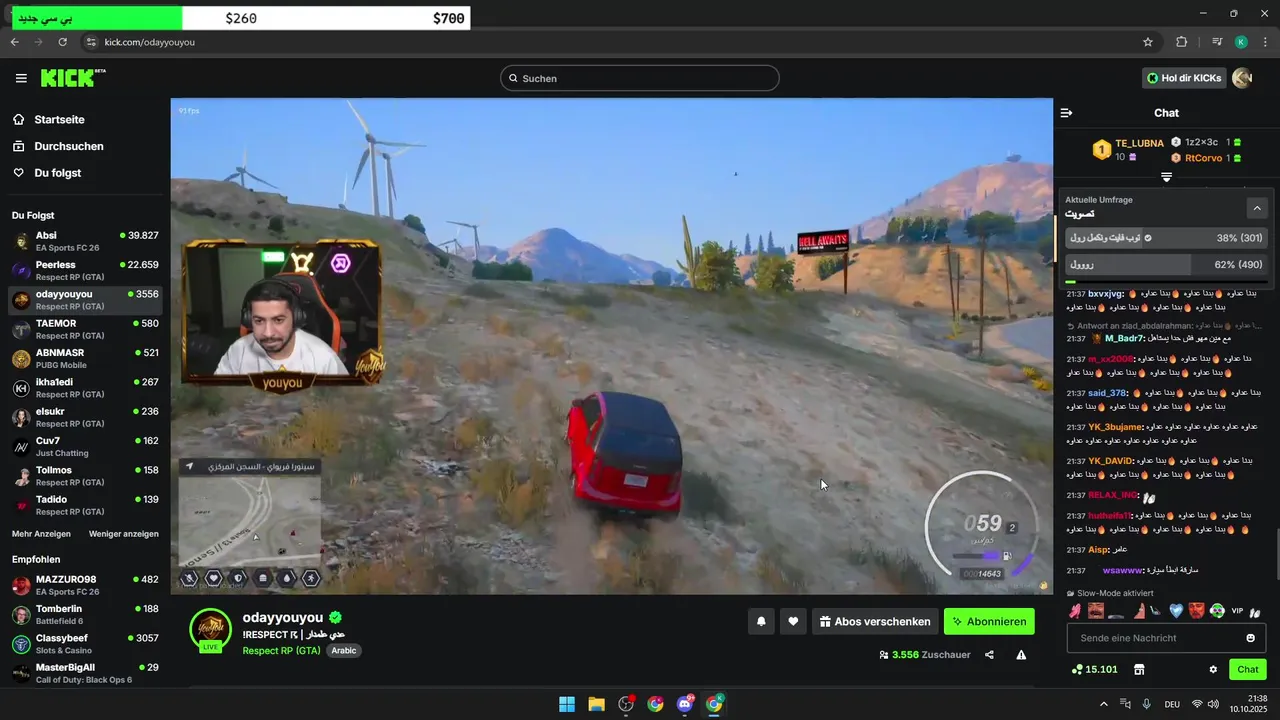The height and width of the screenshot is (720, 1280).
Task: Open Discord in taskbar
Action: click(x=685, y=704)
